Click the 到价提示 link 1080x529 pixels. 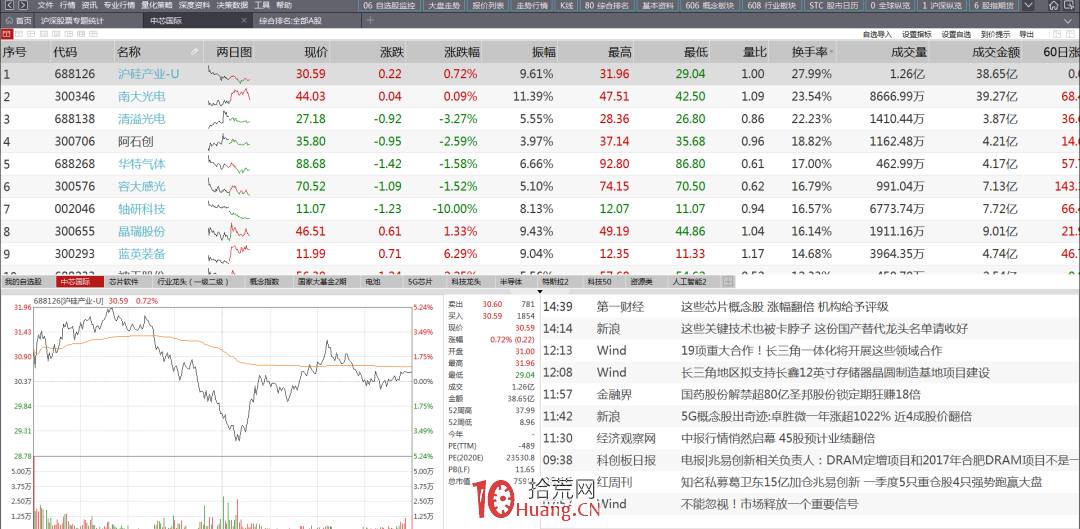[x=995, y=33]
